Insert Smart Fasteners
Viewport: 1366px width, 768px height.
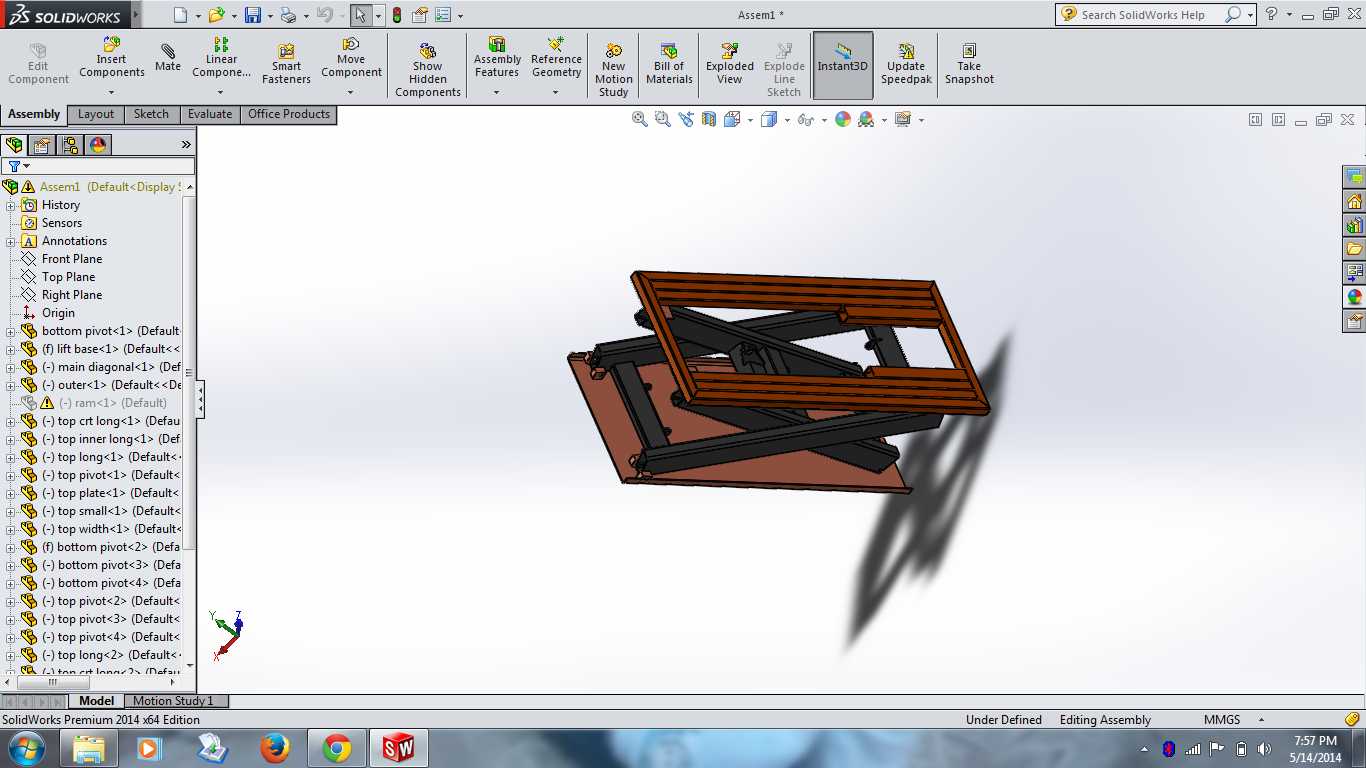tap(286, 65)
